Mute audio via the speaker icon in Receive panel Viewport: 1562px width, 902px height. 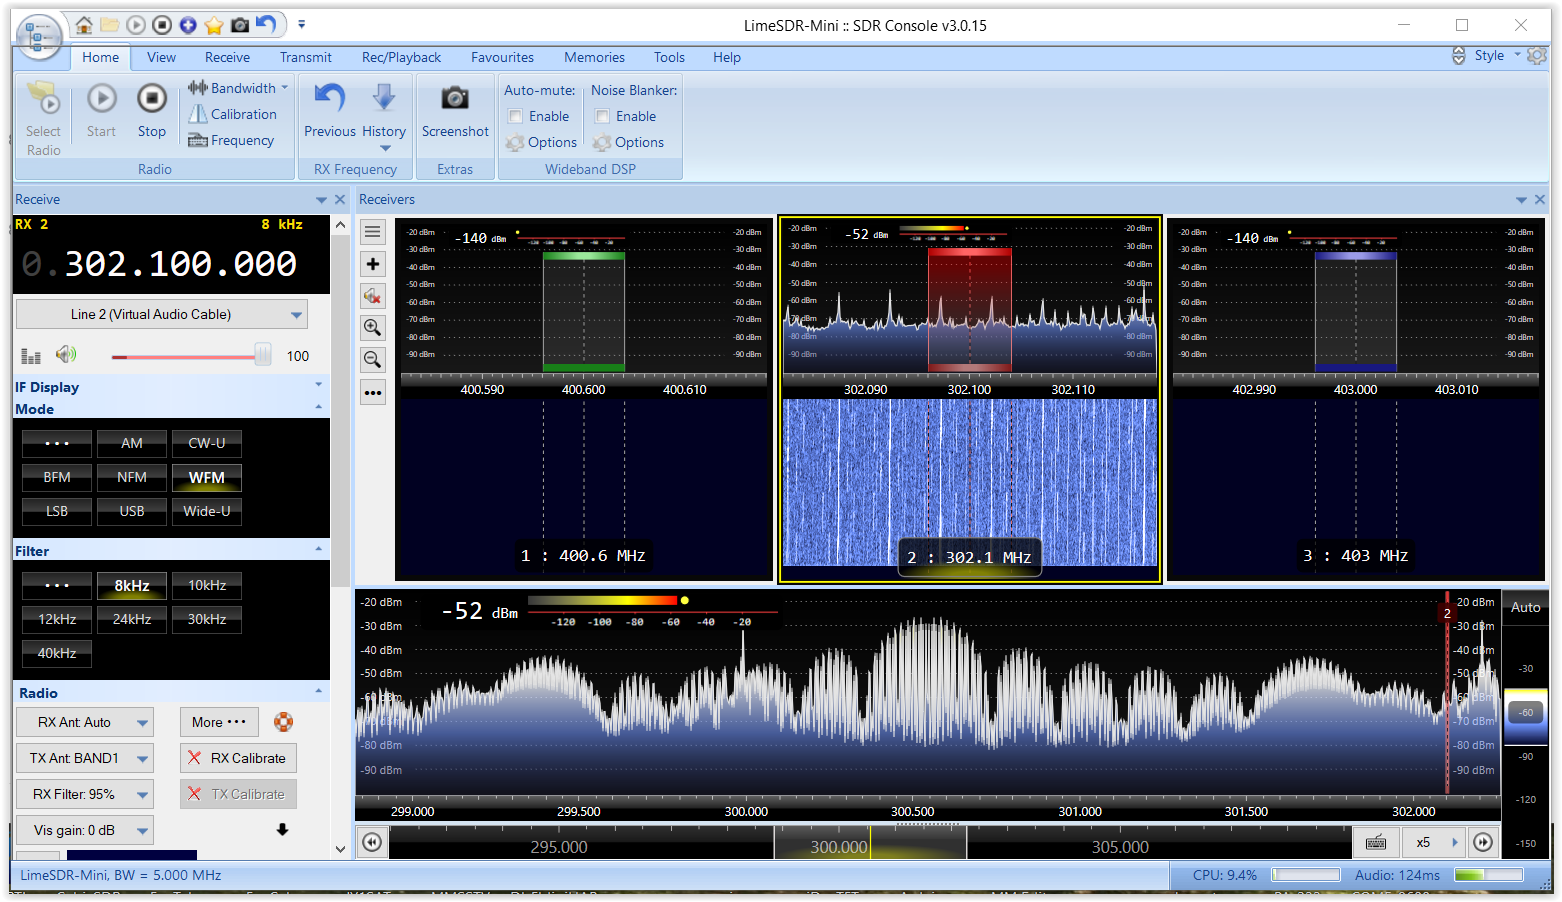(66, 355)
